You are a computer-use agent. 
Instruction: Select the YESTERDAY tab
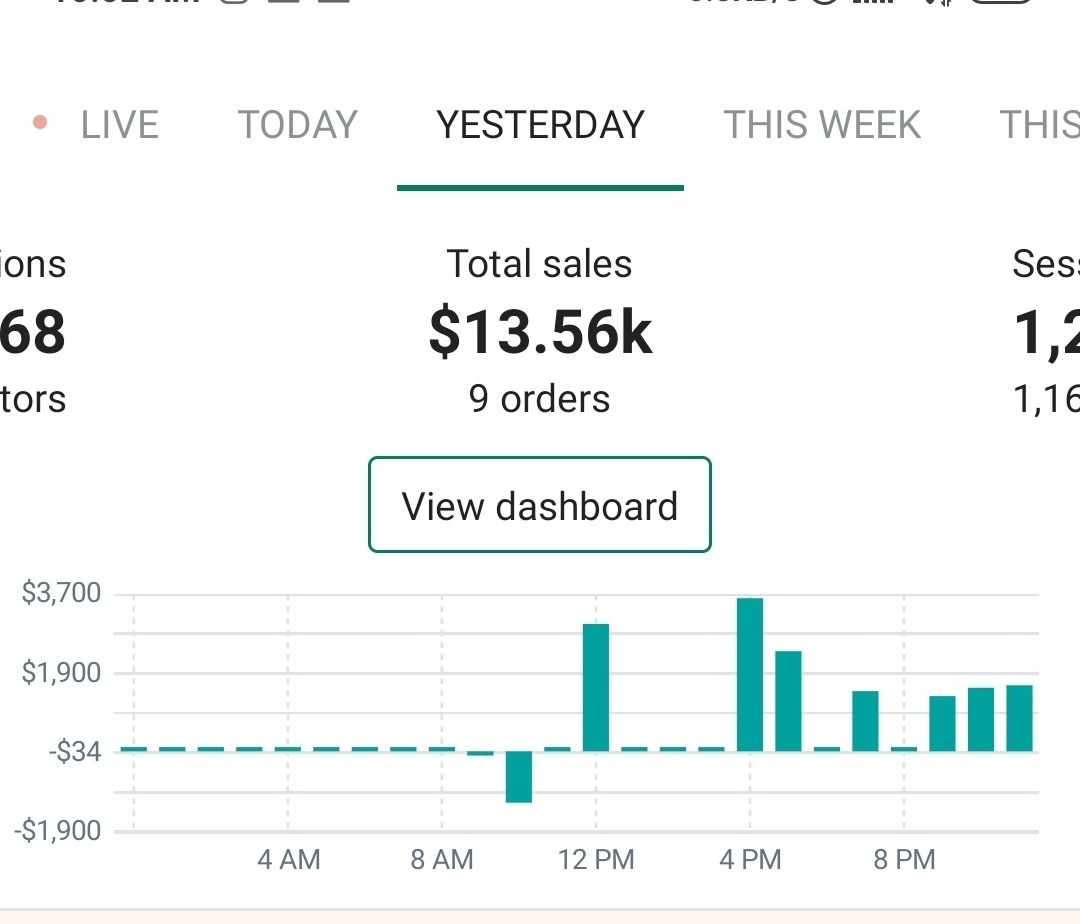(540, 125)
